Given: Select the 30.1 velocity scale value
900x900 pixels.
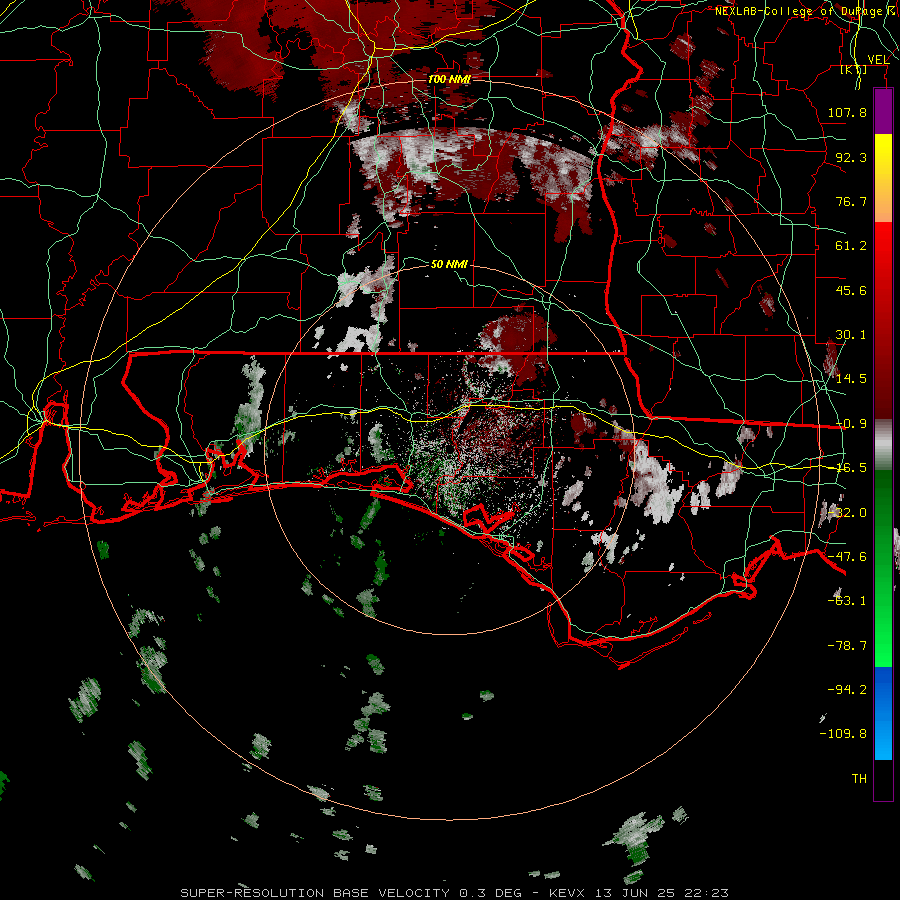Looking at the screenshot, I should pyautogui.click(x=851, y=334).
